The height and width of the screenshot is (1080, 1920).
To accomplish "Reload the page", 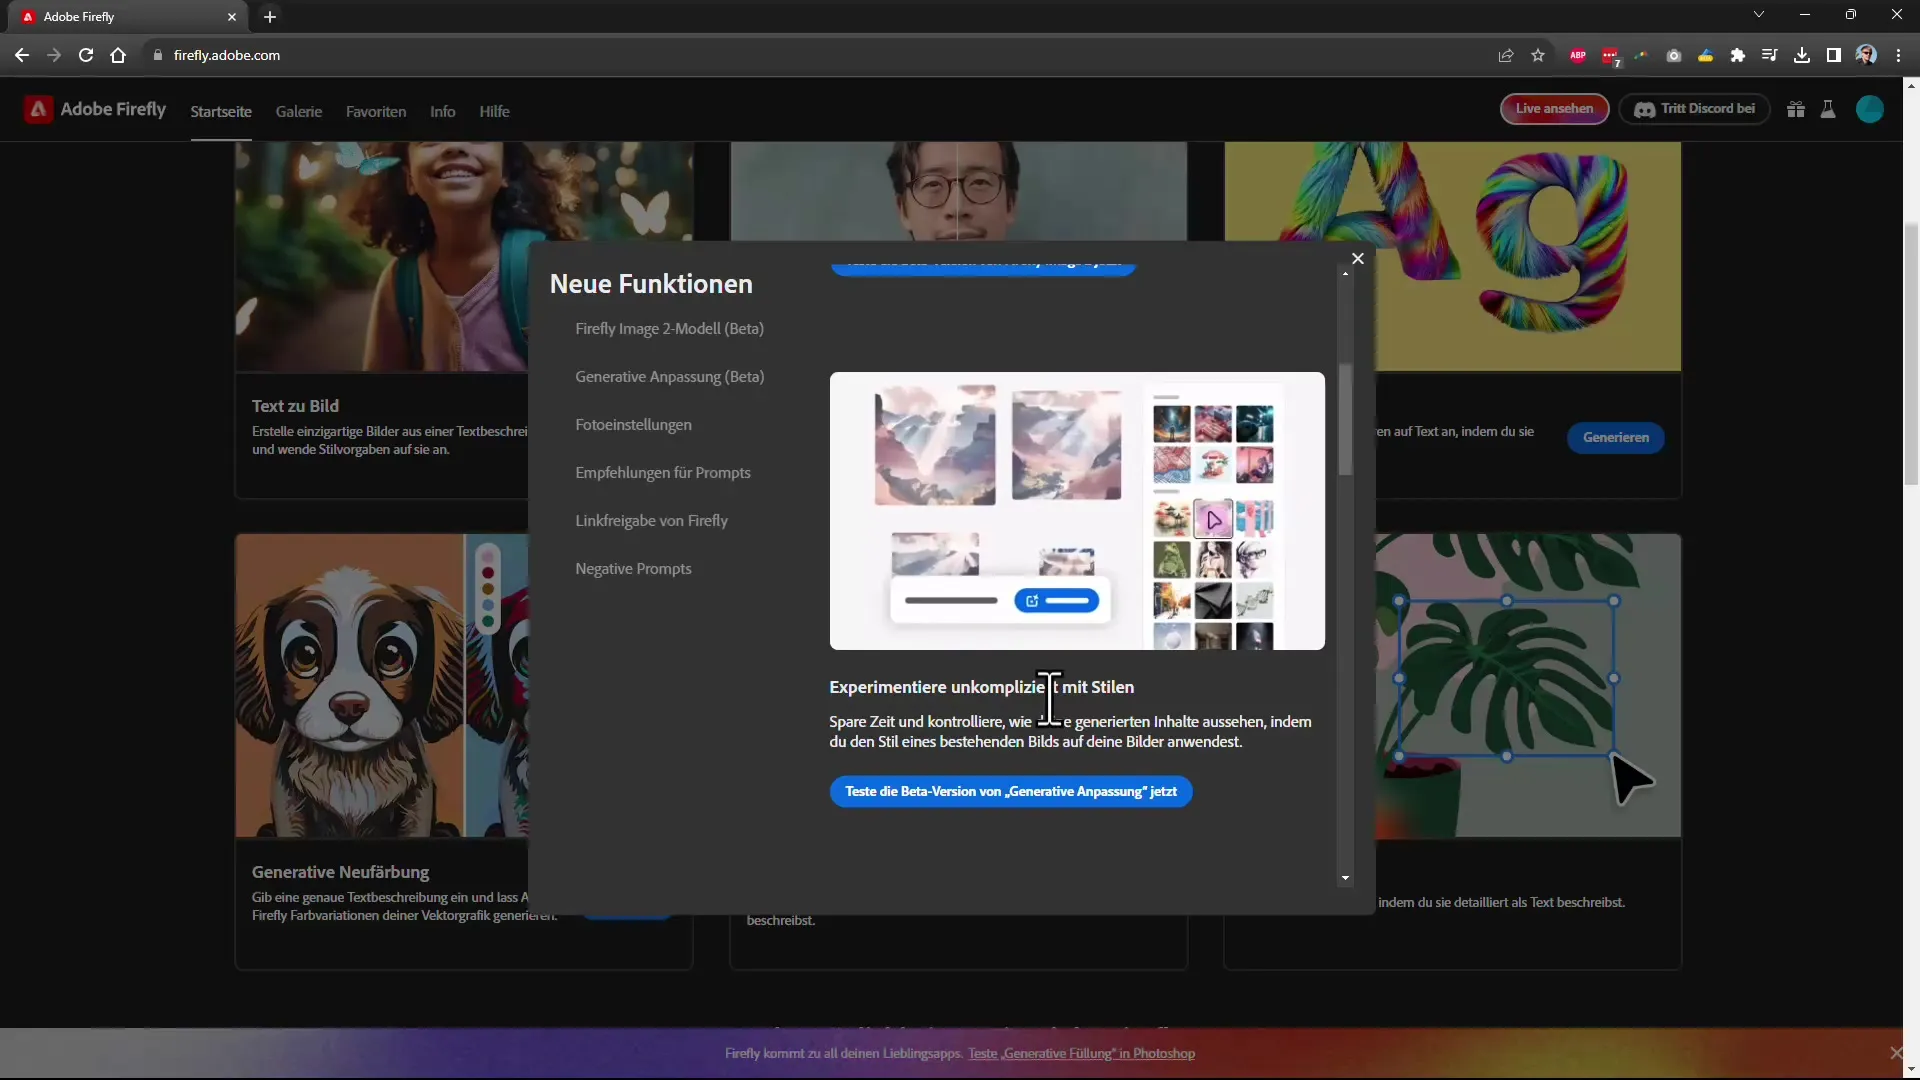I will pyautogui.click(x=86, y=55).
